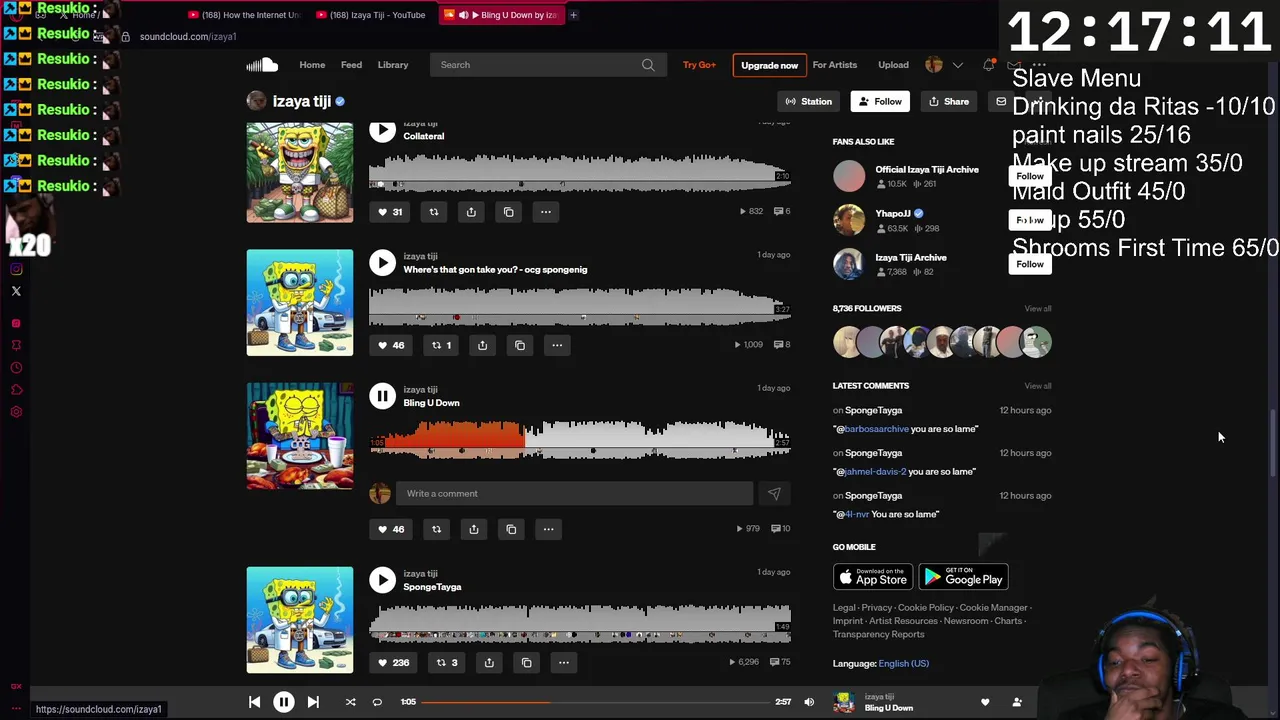Viewport: 1280px width, 720px height.
Task: Play Where's that gon take you track
Action: pyautogui.click(x=382, y=263)
